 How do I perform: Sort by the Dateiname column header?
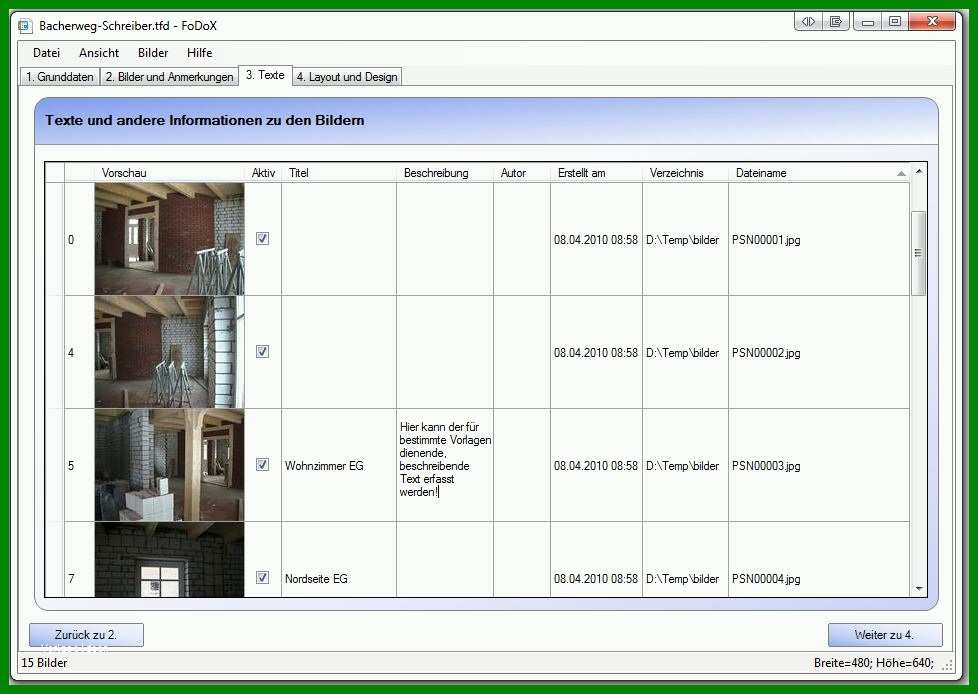(818, 173)
